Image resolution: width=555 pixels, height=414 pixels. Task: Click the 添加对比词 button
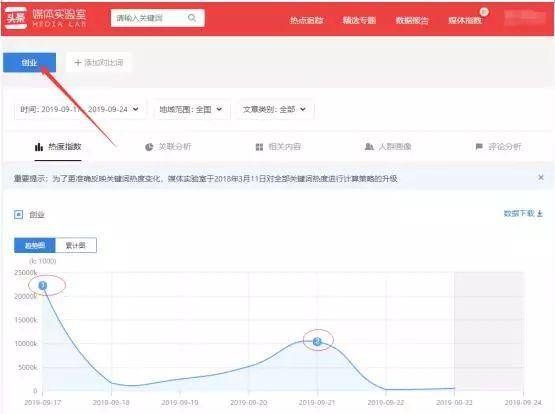99,63
